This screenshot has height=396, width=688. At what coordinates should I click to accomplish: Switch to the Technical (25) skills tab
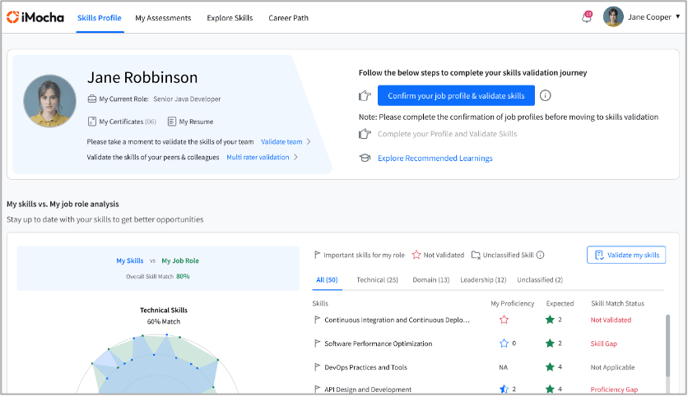point(377,280)
